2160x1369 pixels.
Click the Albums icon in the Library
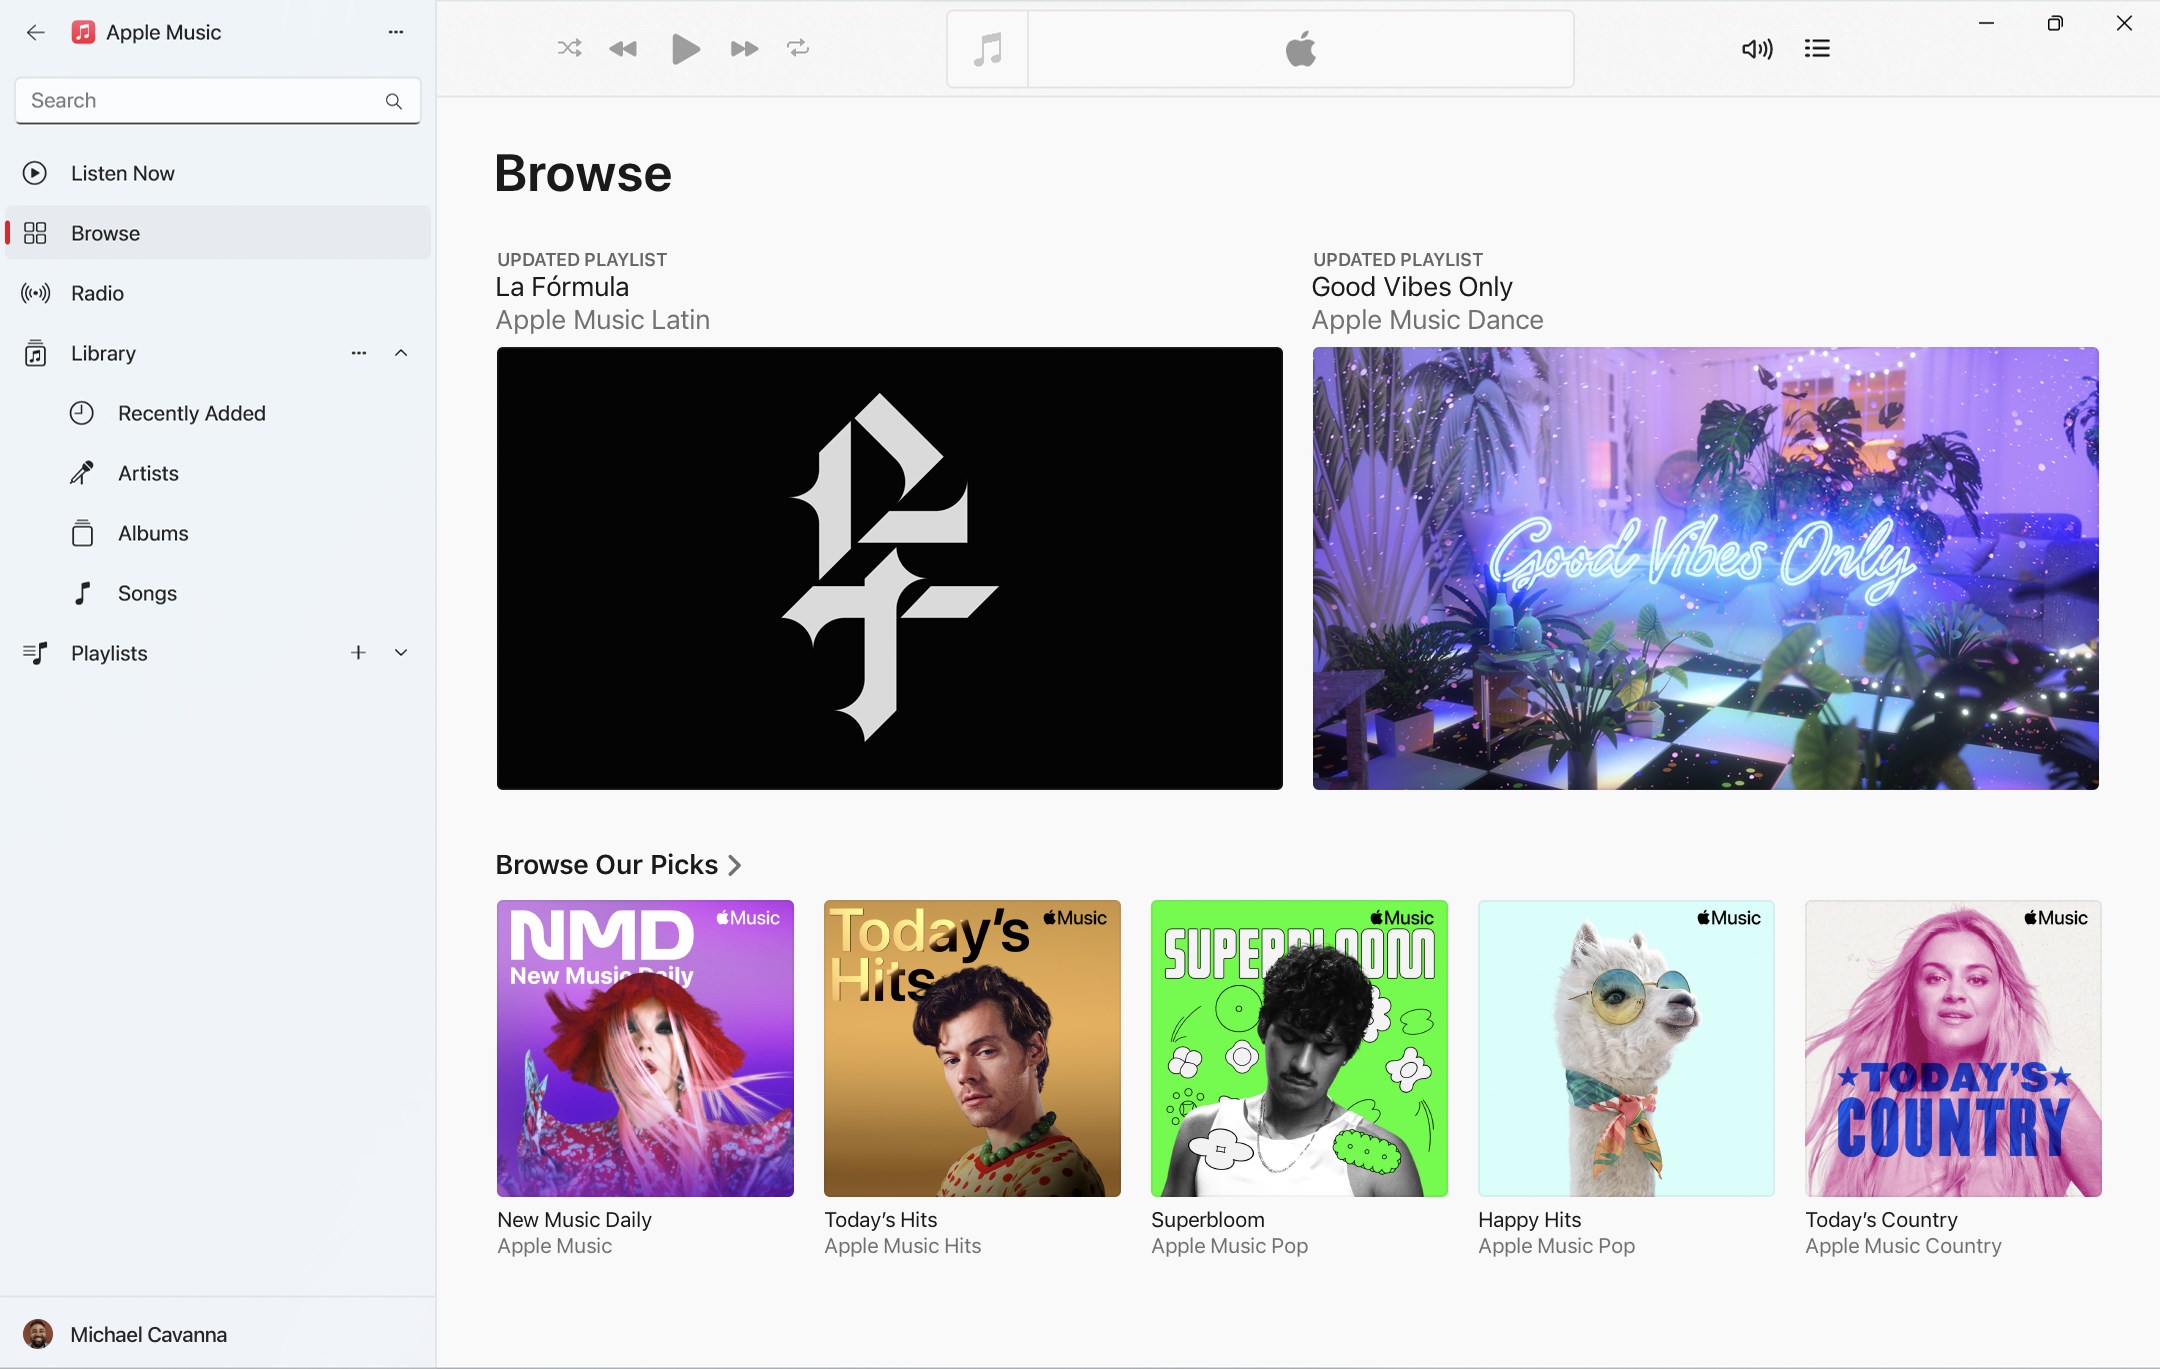[x=82, y=532]
